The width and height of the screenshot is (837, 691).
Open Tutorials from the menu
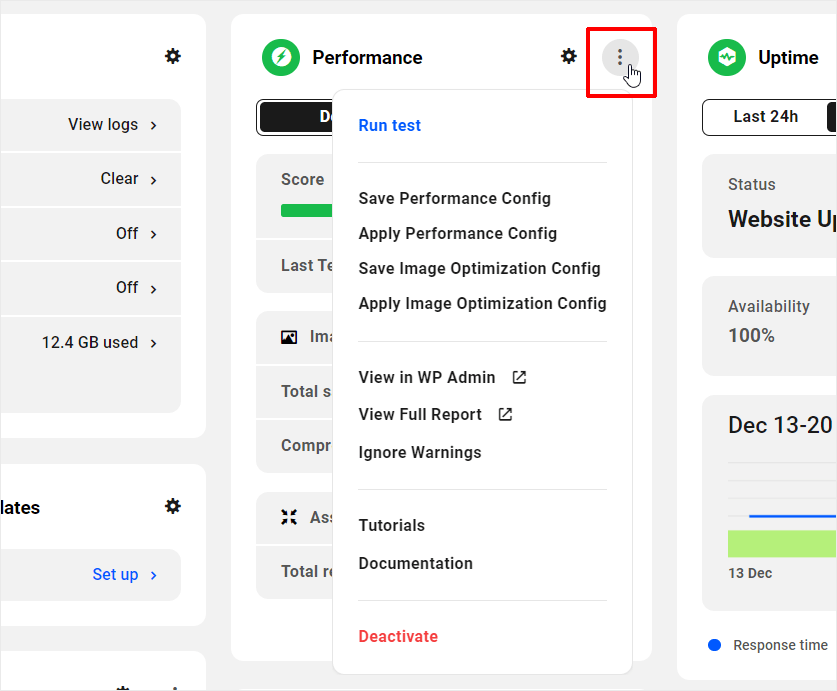(391, 525)
